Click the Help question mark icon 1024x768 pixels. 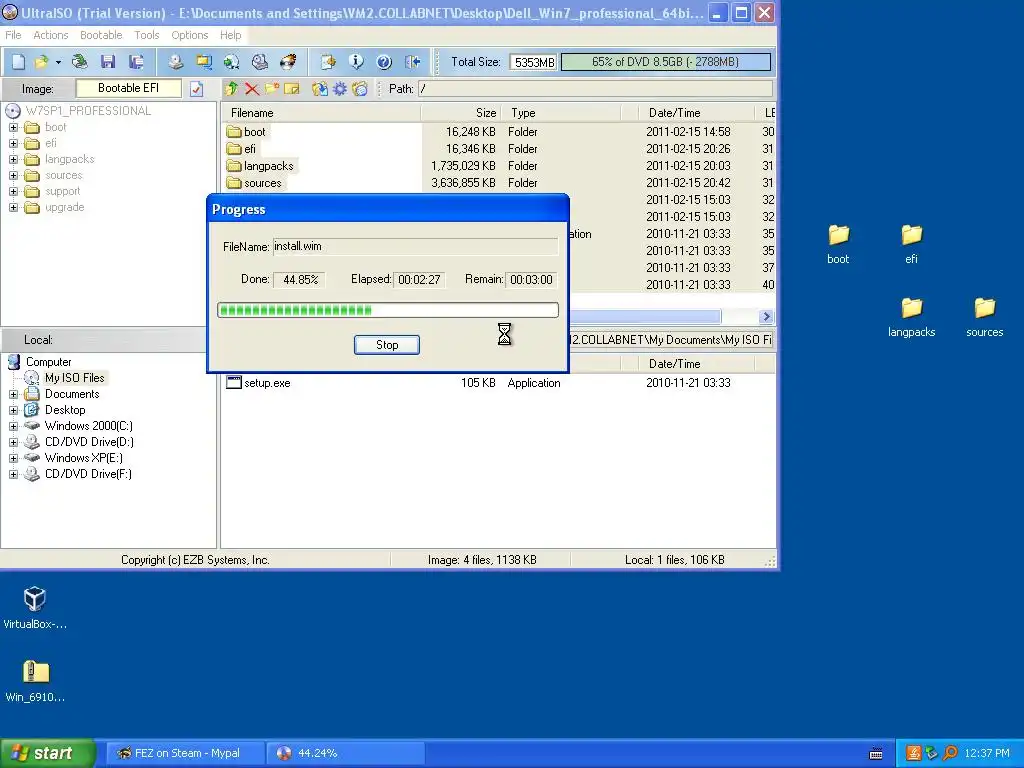point(384,62)
